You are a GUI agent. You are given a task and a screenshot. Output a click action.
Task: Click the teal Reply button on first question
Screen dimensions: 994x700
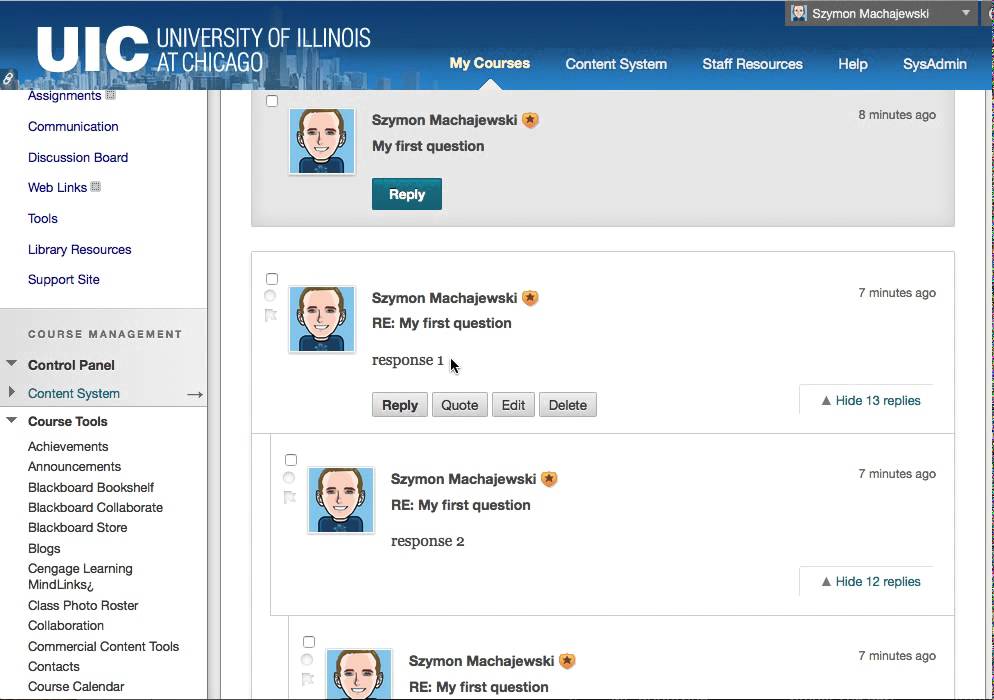(x=407, y=194)
